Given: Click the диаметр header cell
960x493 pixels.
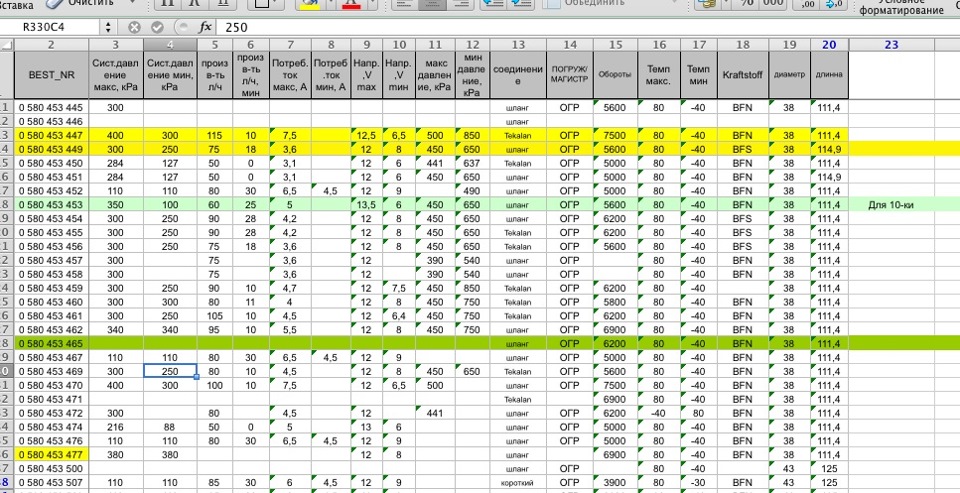Looking at the screenshot, I should click(x=789, y=75).
